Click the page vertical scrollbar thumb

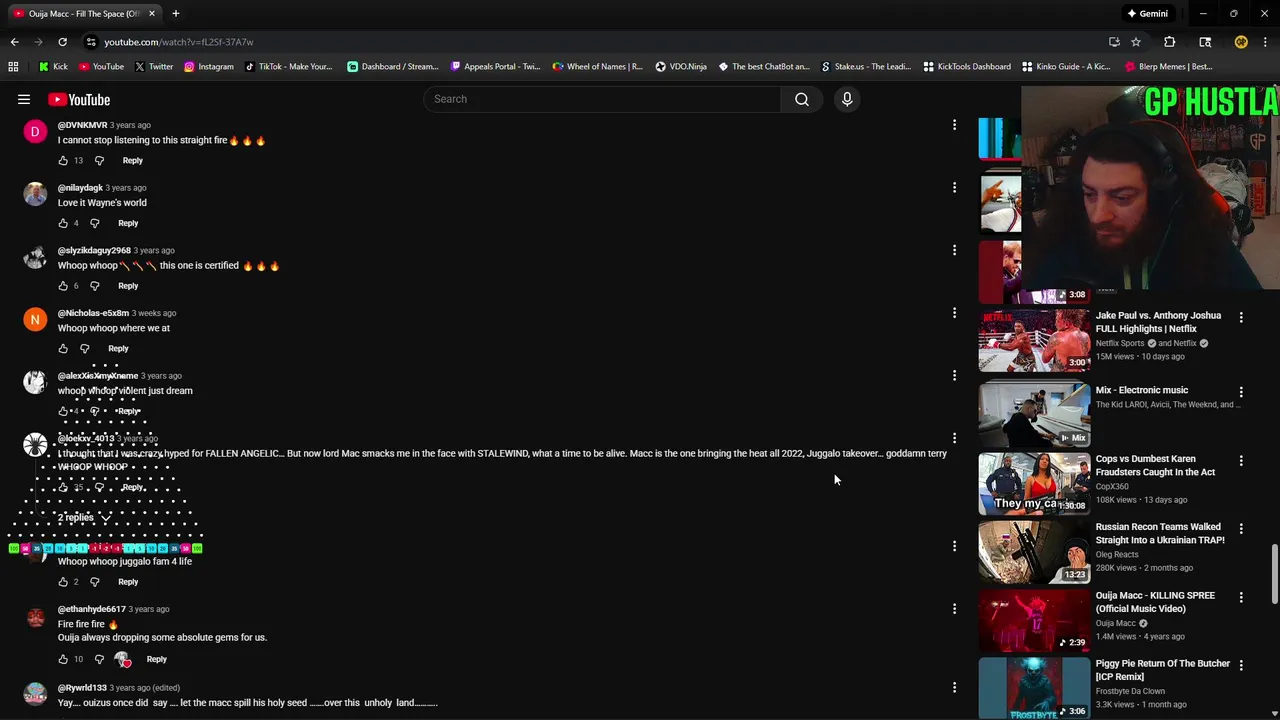click(x=1275, y=574)
